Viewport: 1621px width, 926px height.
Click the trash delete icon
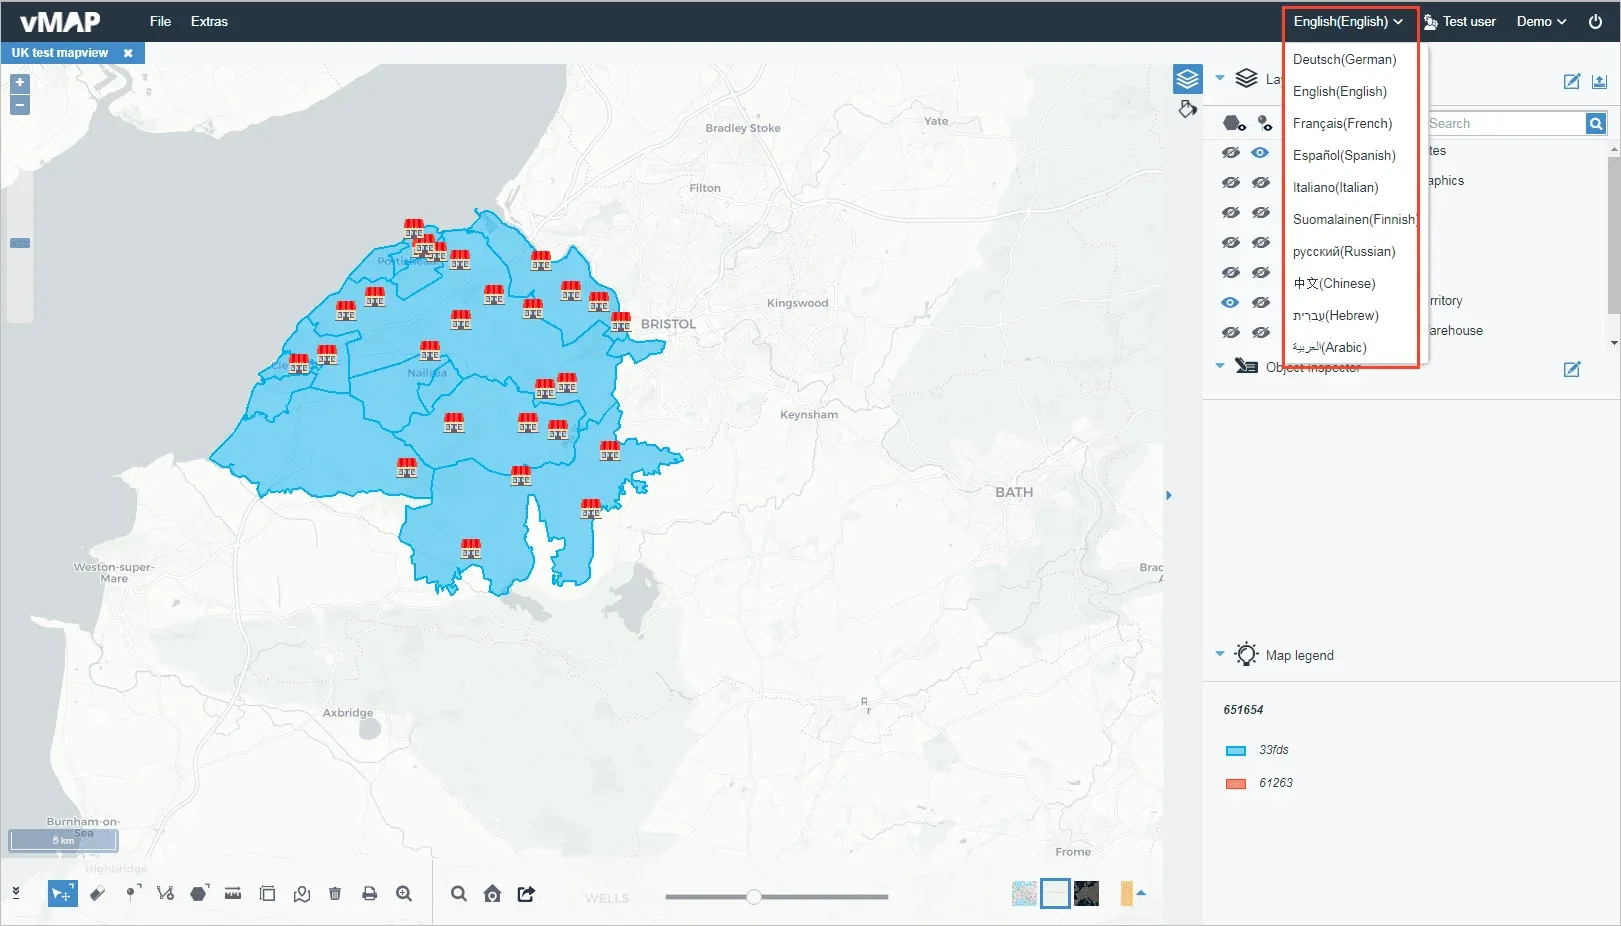pos(335,894)
